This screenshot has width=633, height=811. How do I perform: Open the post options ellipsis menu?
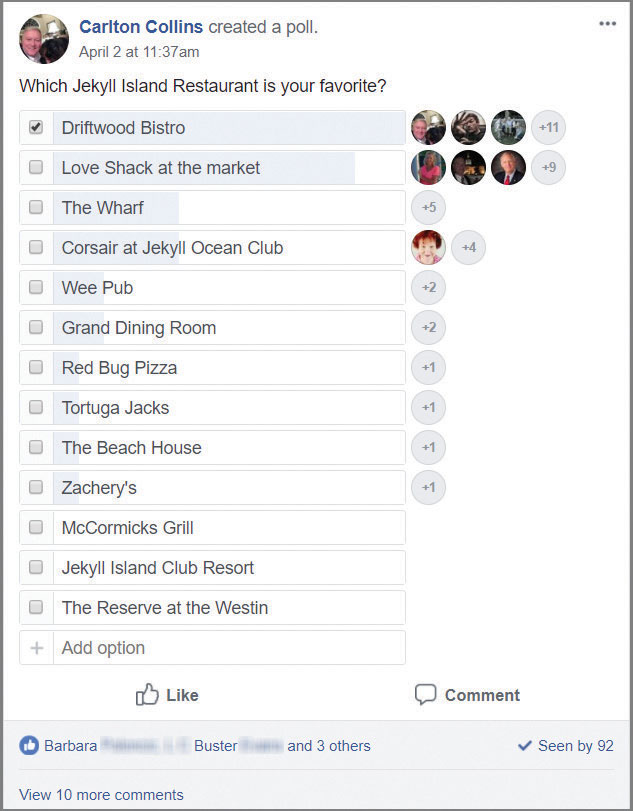[x=608, y=24]
